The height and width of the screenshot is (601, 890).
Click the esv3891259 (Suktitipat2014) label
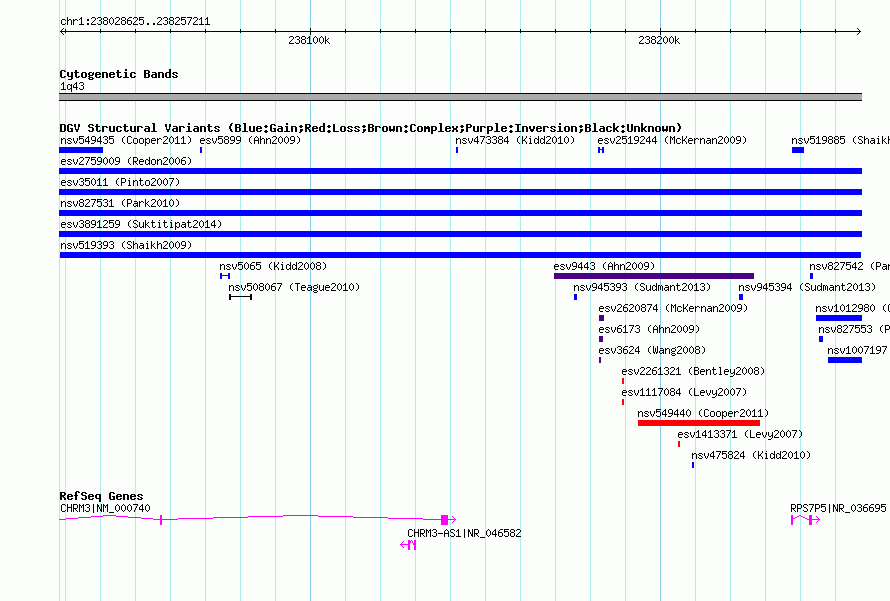(141, 224)
